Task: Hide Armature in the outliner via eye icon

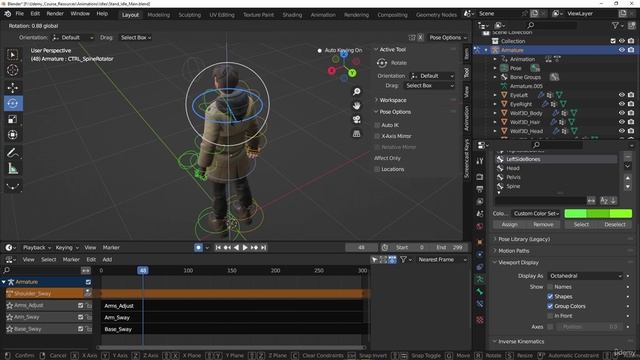Action: tap(622, 50)
